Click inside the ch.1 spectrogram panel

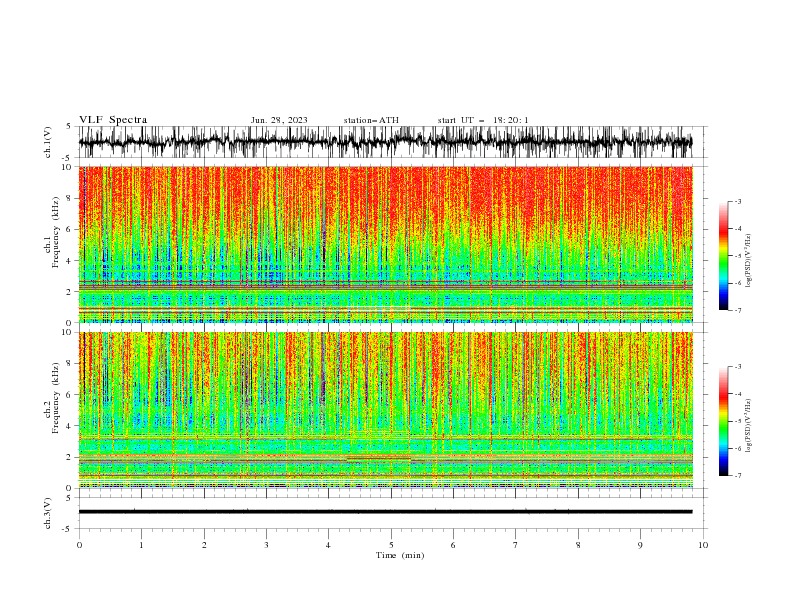point(385,244)
